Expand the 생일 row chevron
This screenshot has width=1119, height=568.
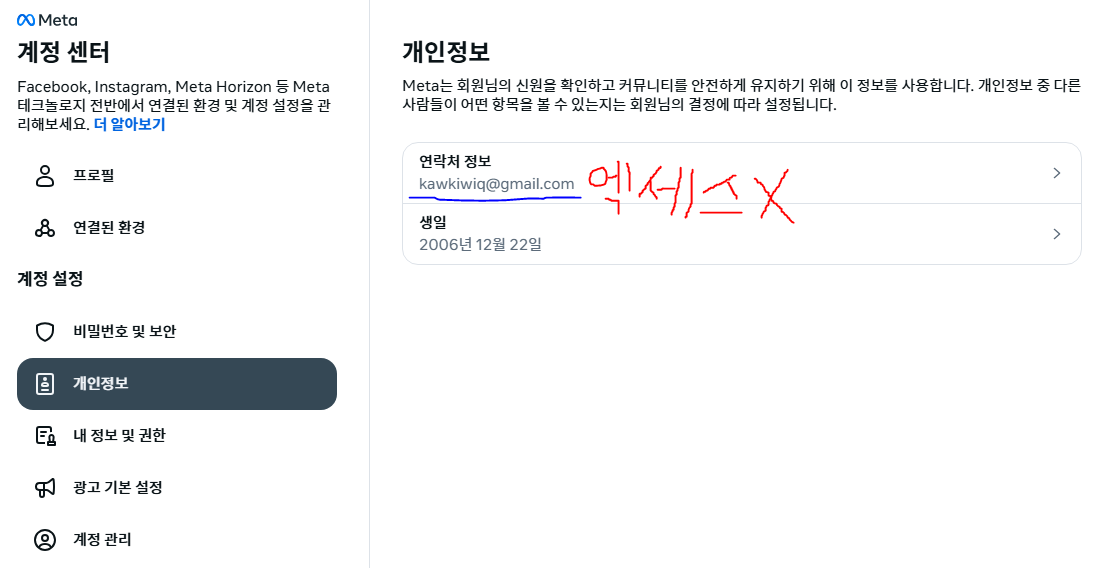(1057, 234)
